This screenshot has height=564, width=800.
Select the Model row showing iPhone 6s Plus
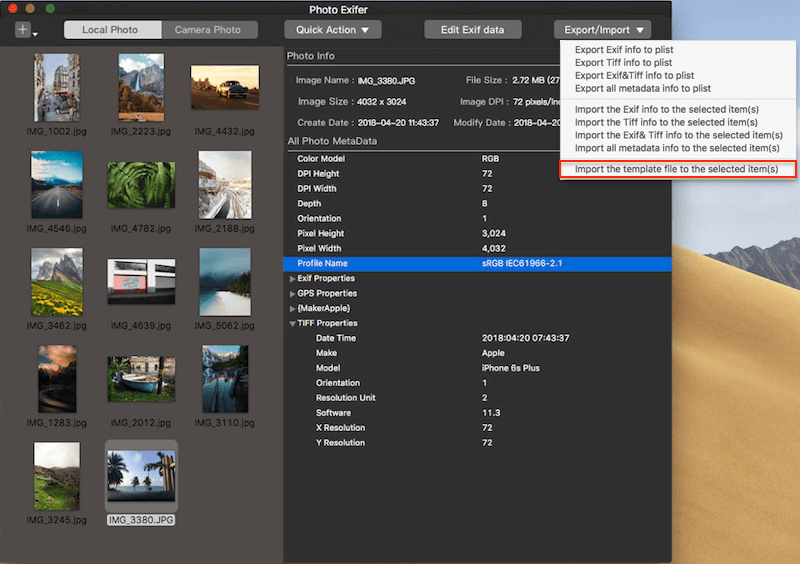click(477, 368)
